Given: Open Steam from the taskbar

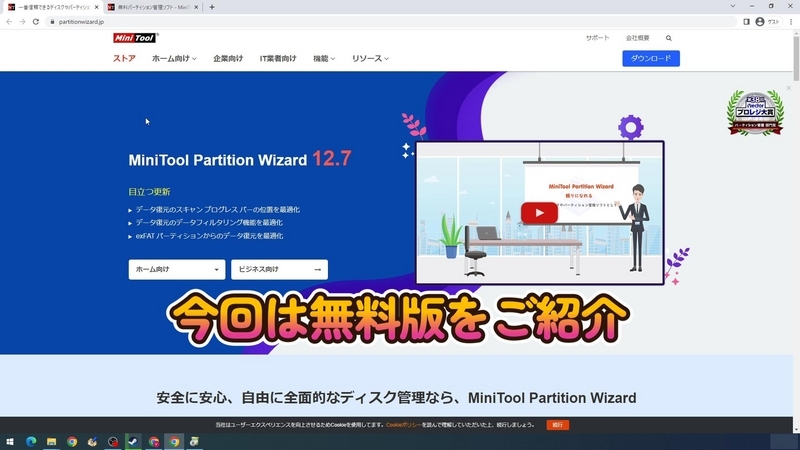Looking at the screenshot, I should point(133,441).
